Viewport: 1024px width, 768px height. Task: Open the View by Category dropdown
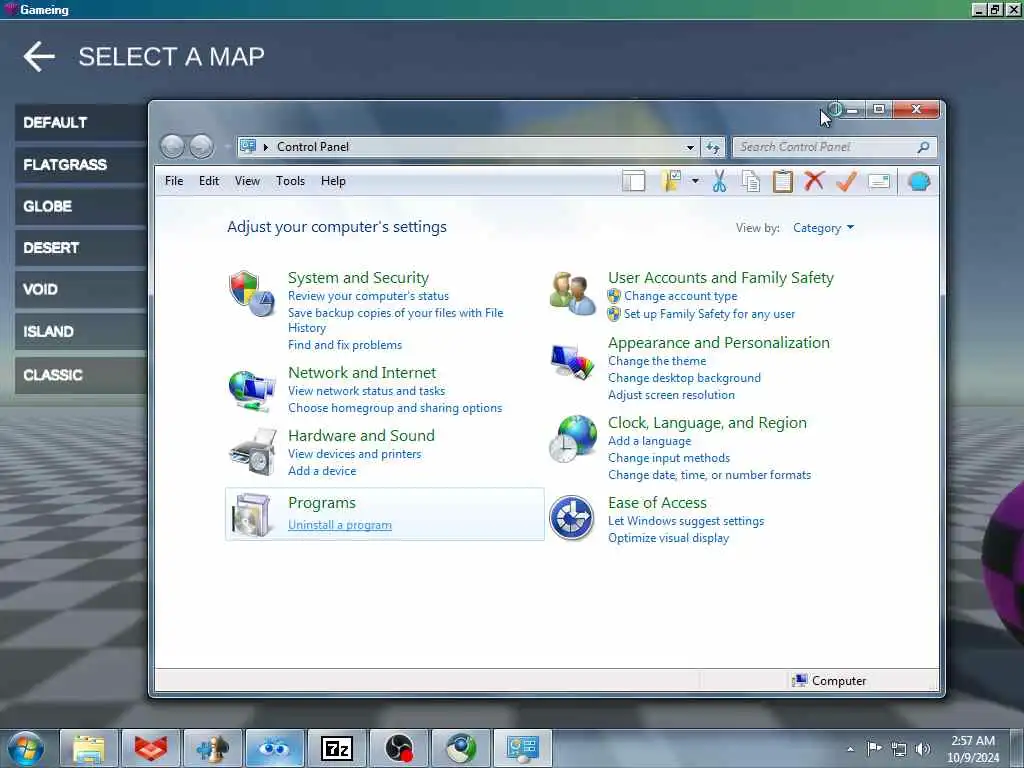pyautogui.click(x=823, y=228)
